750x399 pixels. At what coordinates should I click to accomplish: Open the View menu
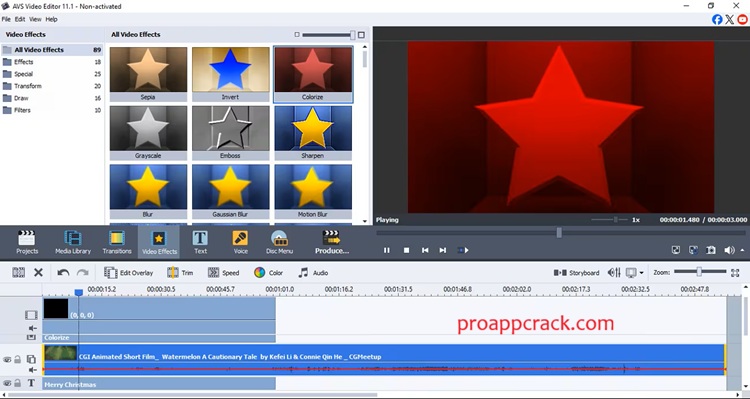click(35, 19)
